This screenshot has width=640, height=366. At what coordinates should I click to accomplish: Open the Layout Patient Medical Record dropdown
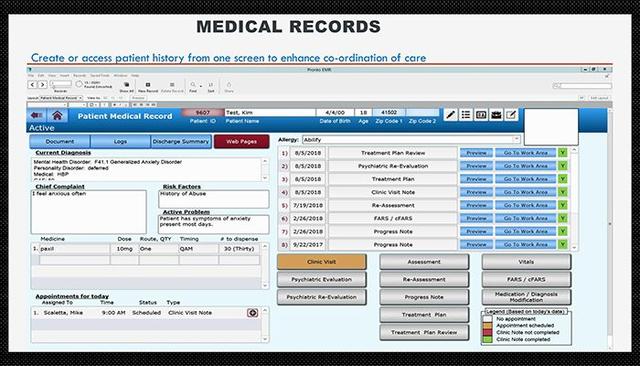(61, 98)
